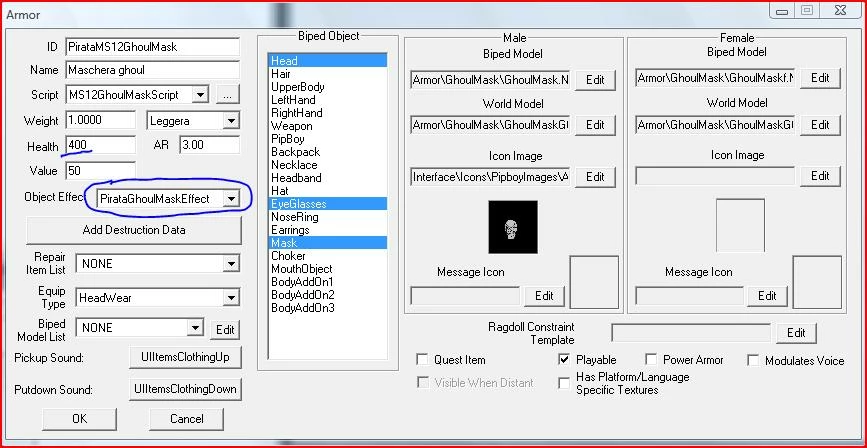Viewport: 867px width, 448px height.
Task: Confirm the dialog with OK
Action: click(x=80, y=419)
